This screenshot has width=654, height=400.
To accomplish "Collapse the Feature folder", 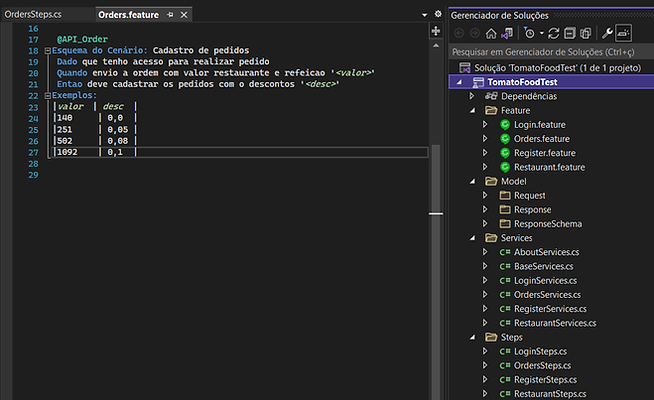I will tap(473, 111).
